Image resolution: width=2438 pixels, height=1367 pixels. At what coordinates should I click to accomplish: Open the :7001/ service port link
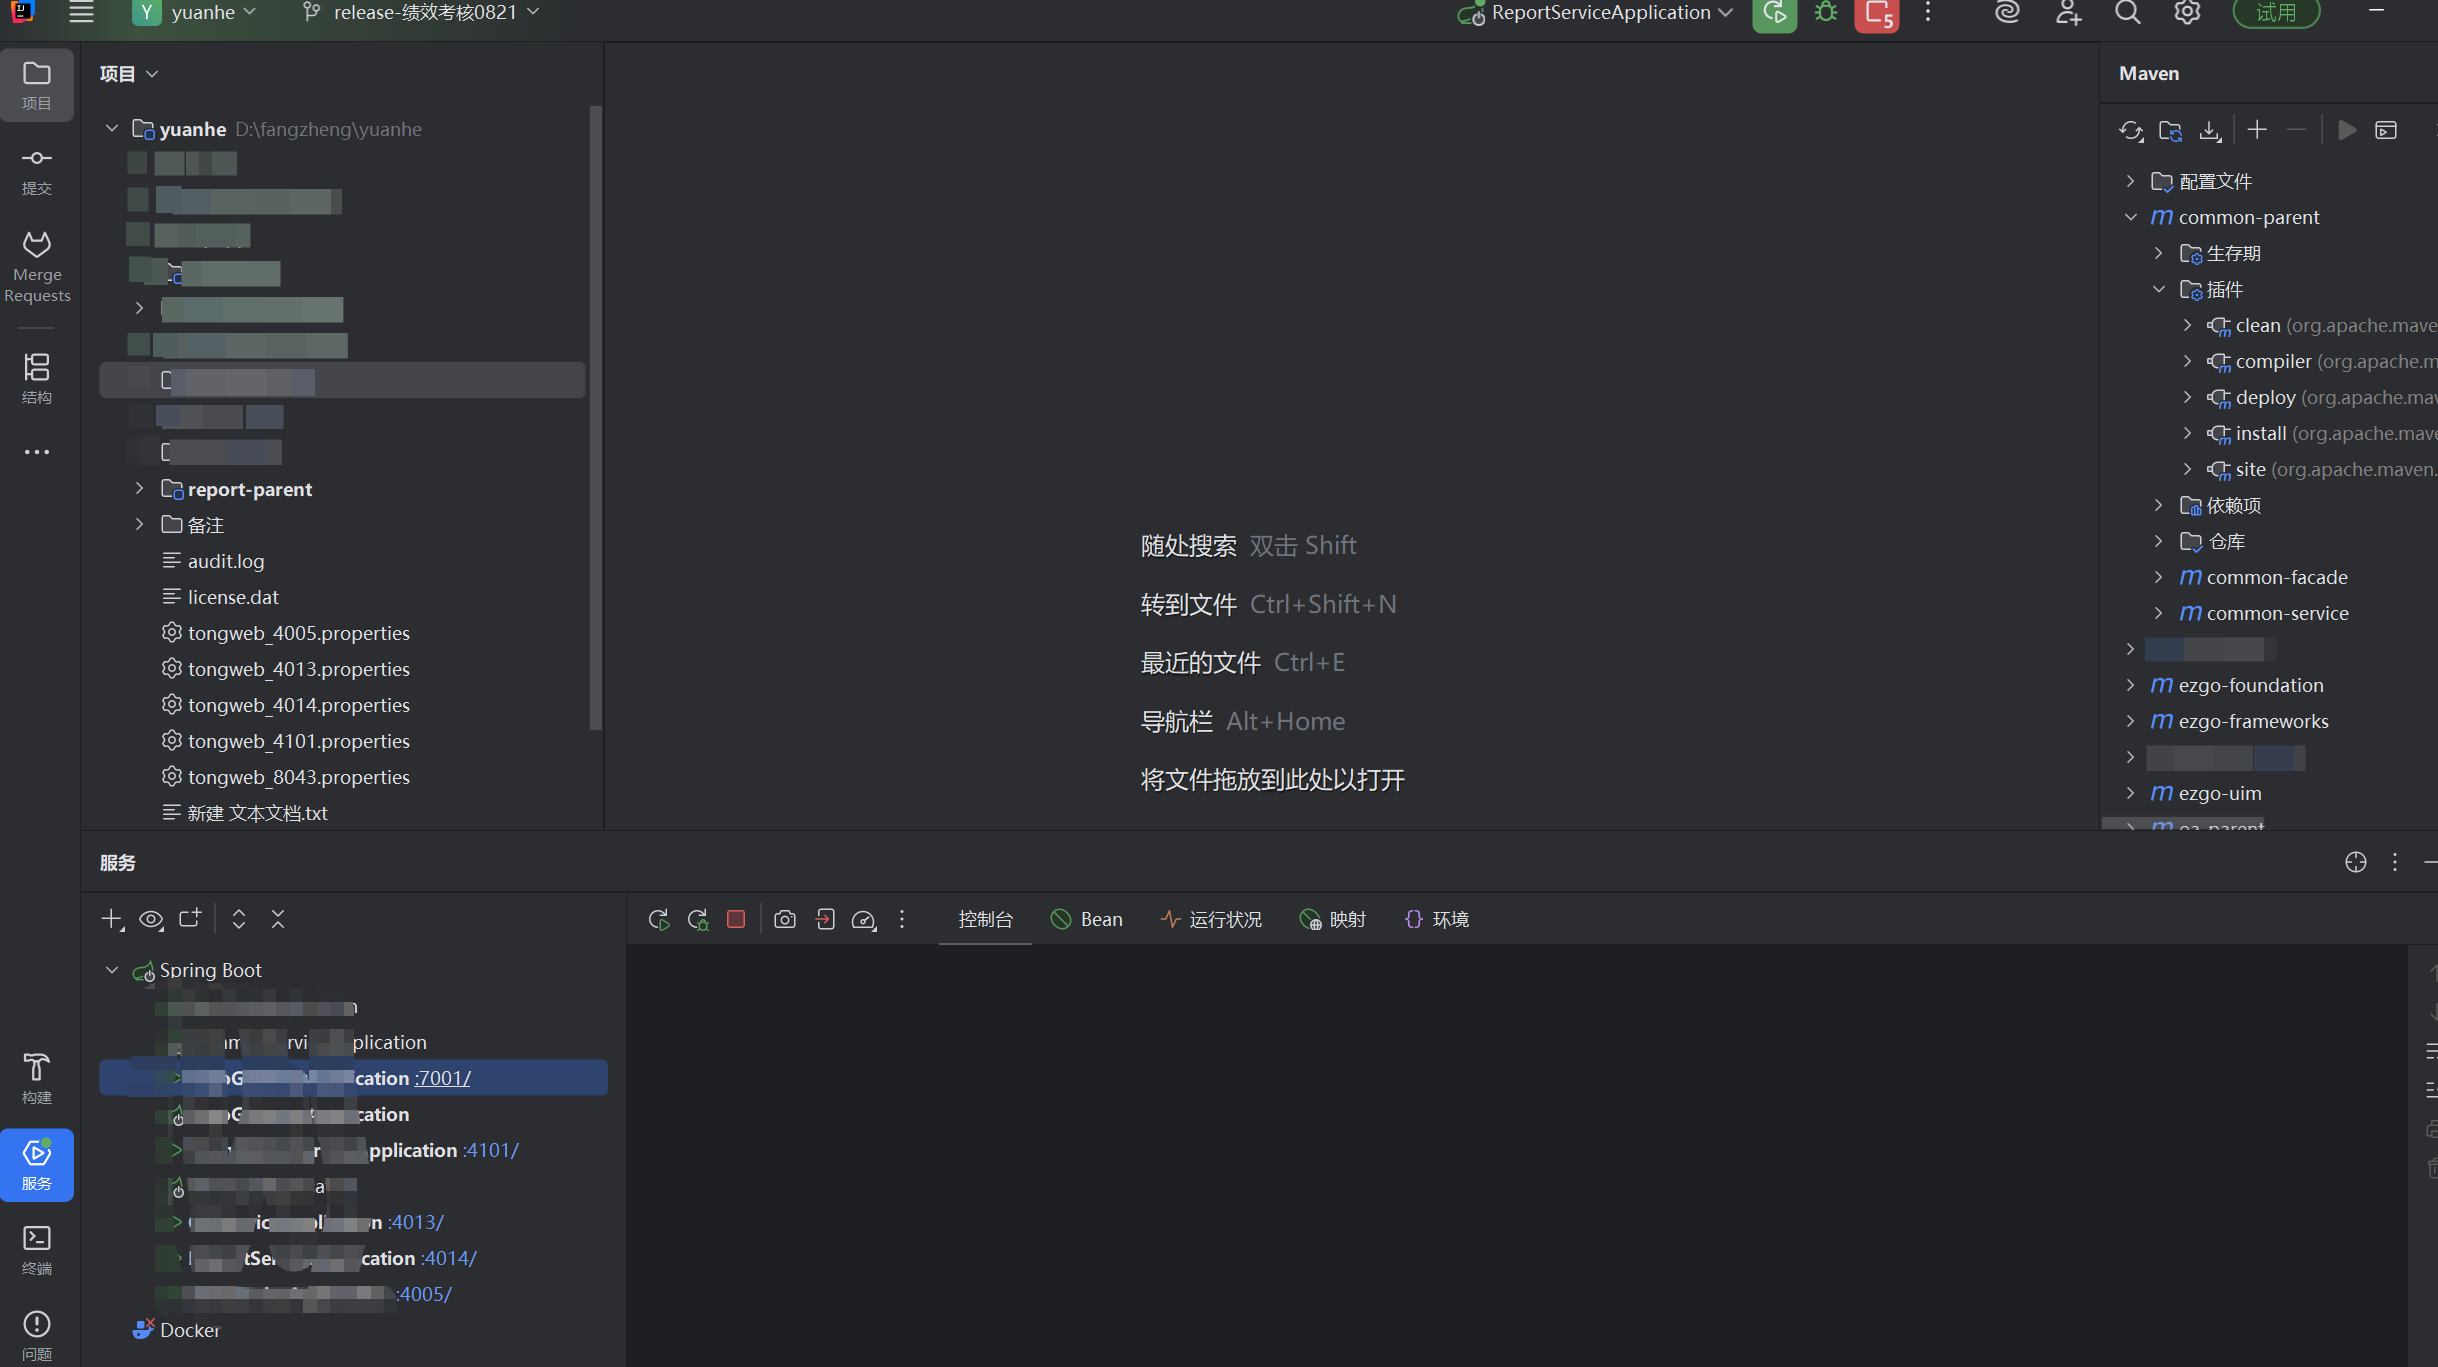click(442, 1078)
